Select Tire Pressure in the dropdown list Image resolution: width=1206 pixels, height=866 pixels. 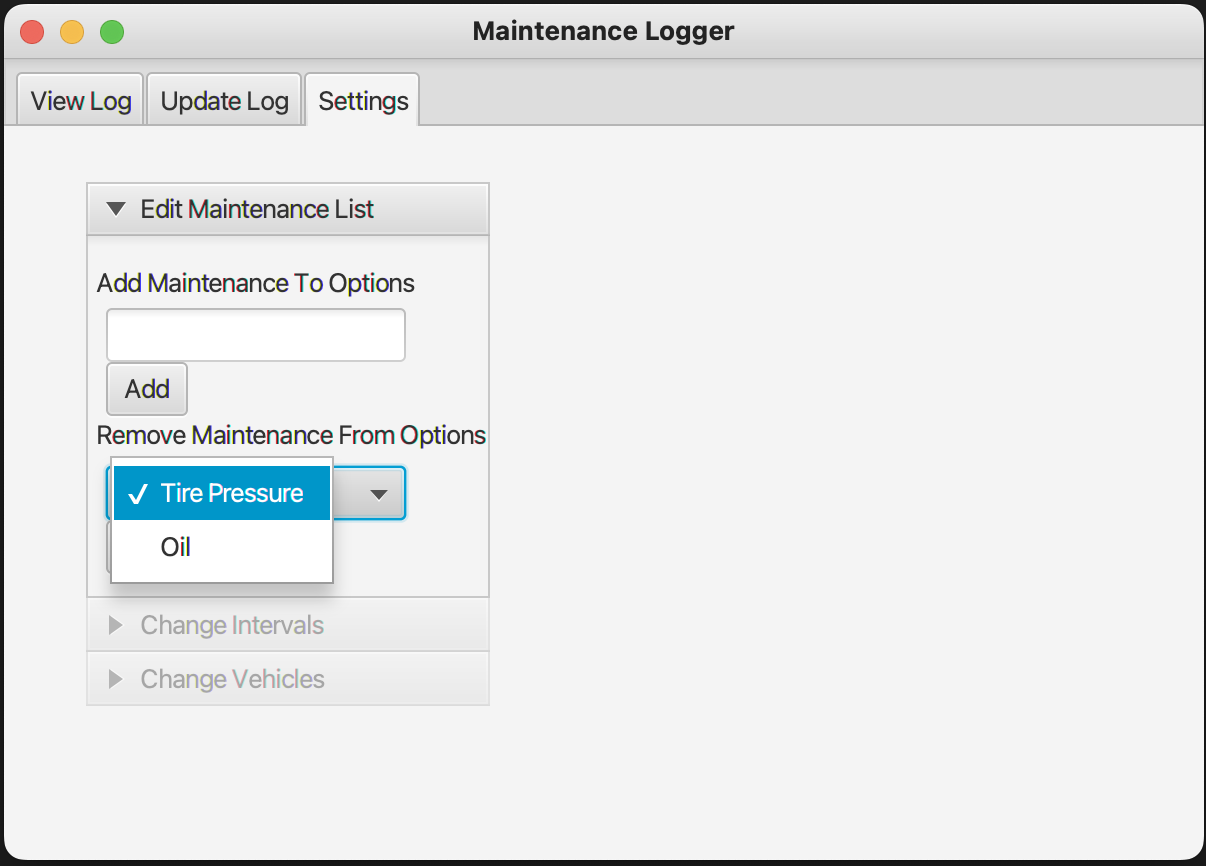(x=230, y=492)
